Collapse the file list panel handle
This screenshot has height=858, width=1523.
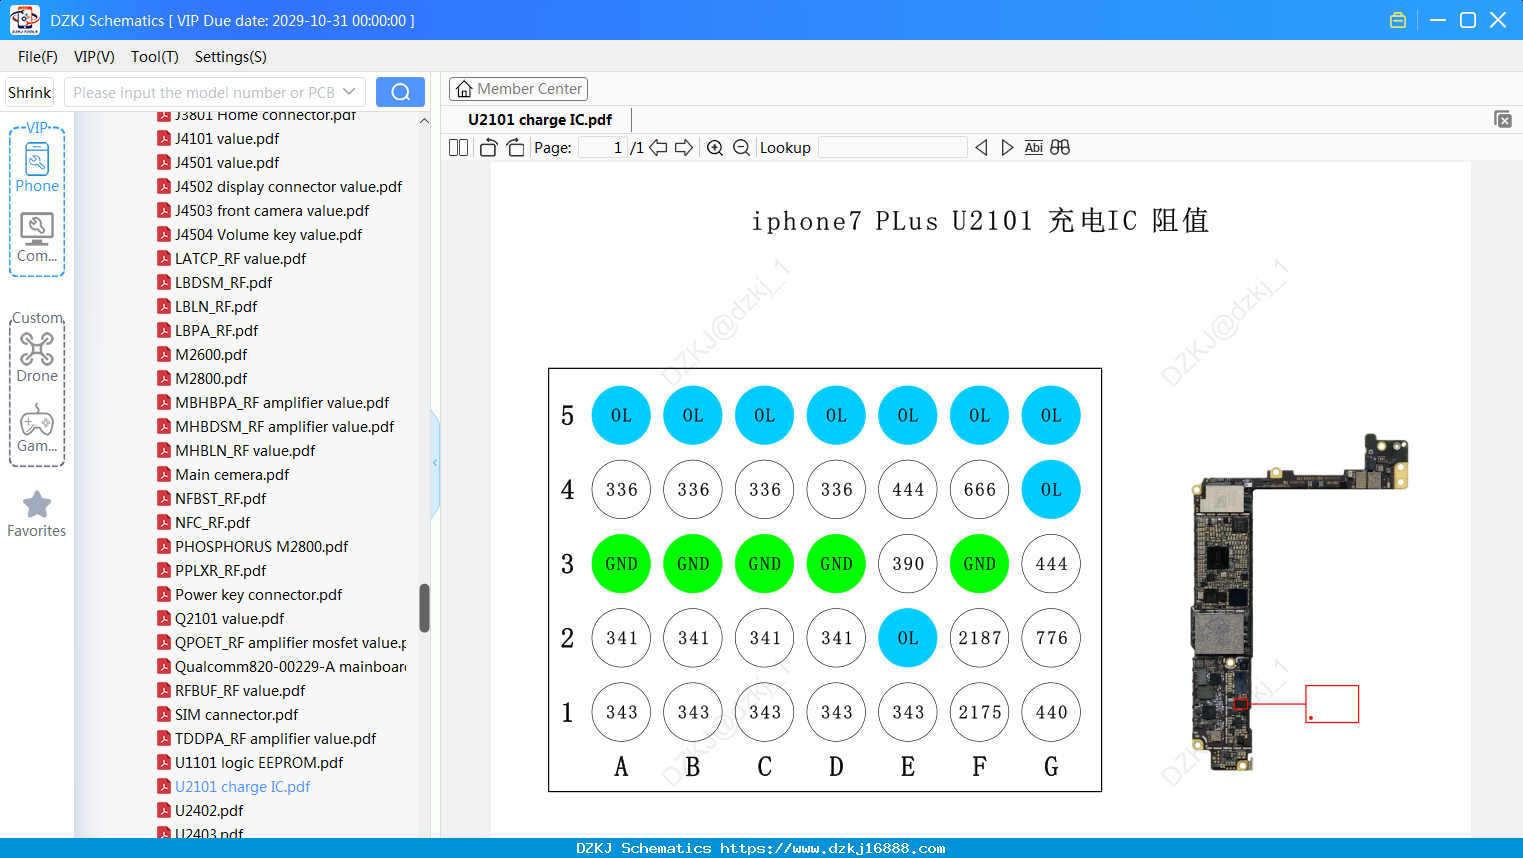[435, 462]
